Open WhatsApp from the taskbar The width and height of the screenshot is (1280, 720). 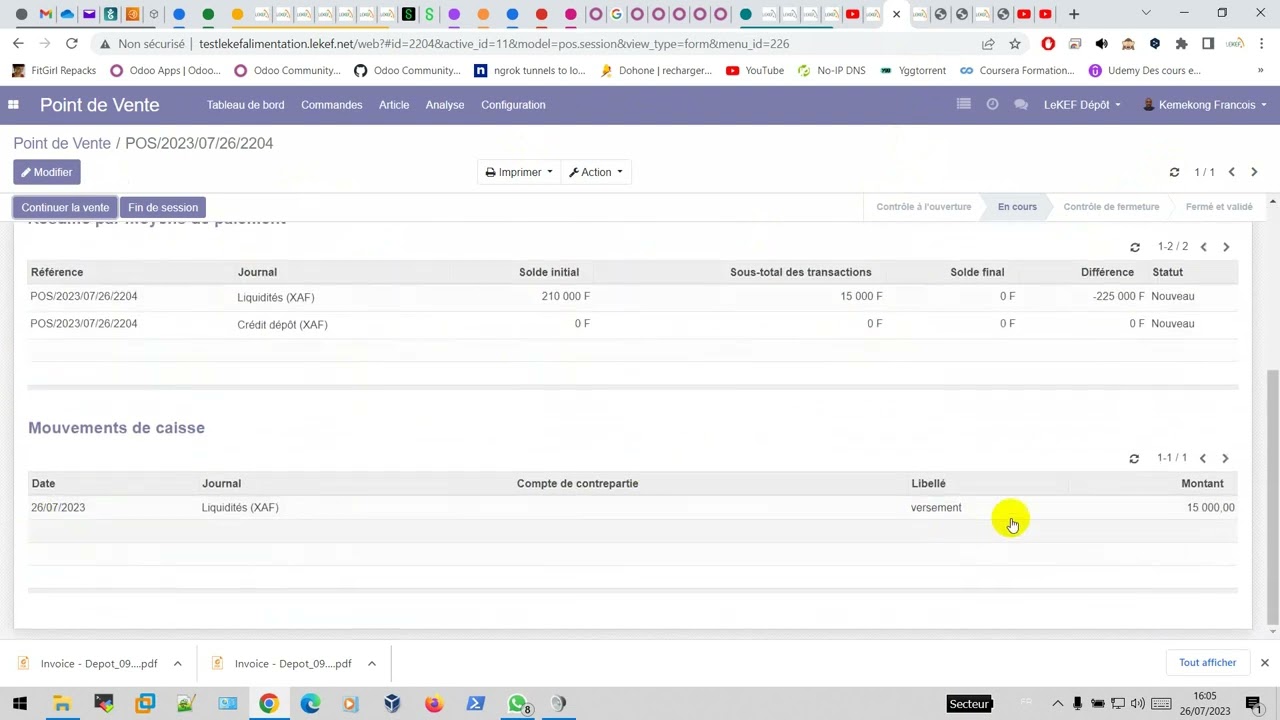coord(517,704)
